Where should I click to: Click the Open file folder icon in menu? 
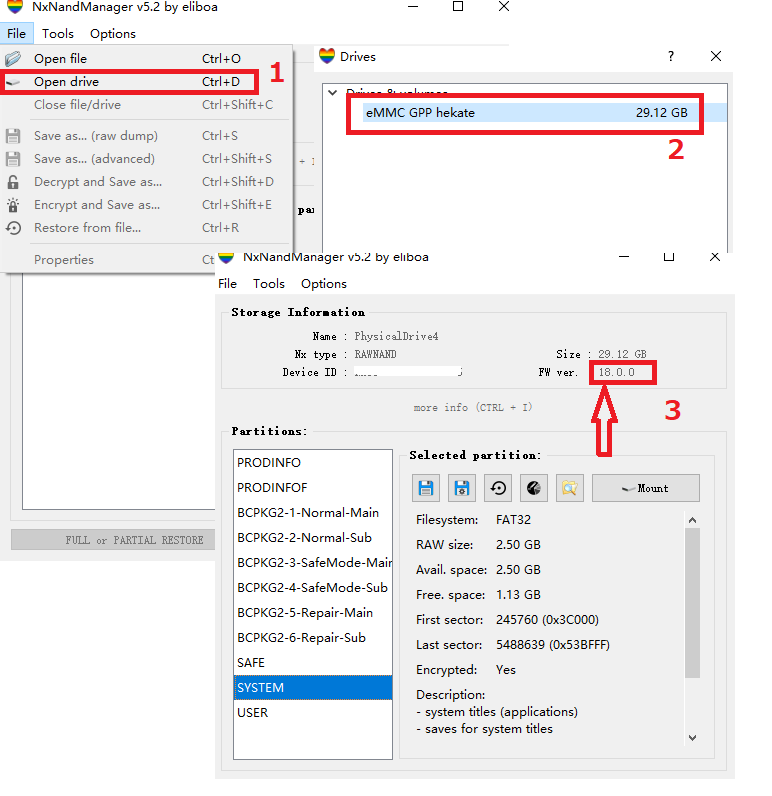click(13, 59)
